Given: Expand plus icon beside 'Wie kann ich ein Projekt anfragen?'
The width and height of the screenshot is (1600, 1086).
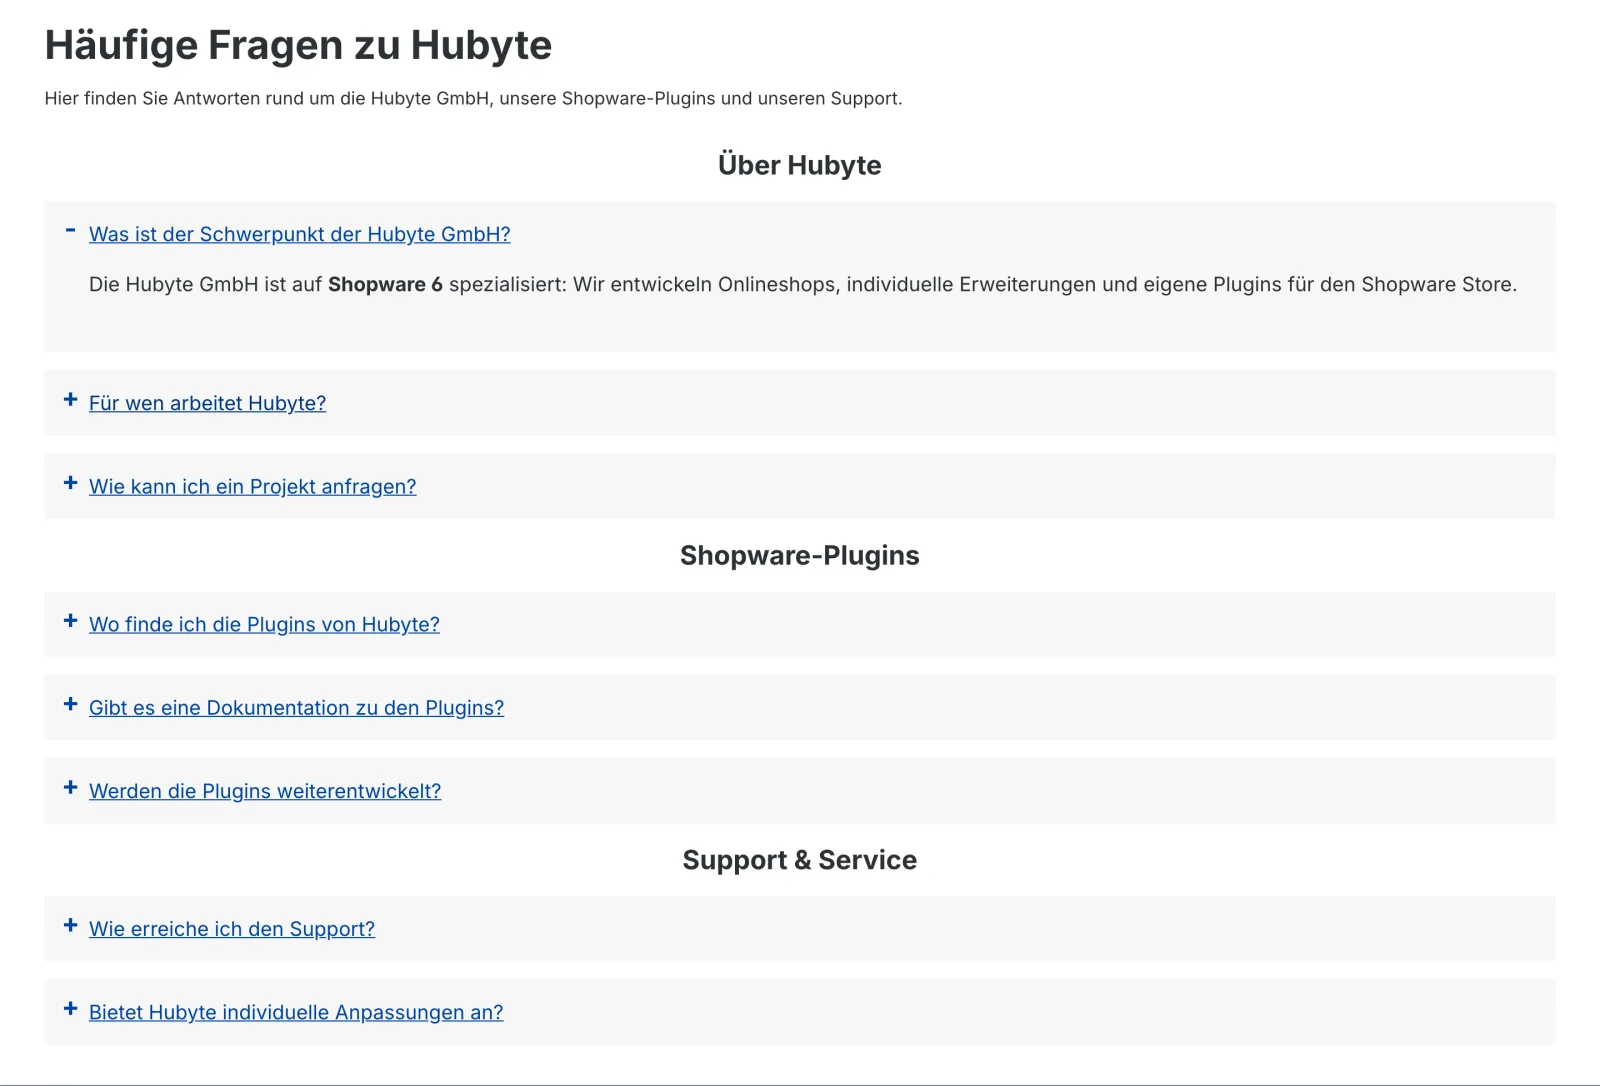Looking at the screenshot, I should tap(70, 483).
